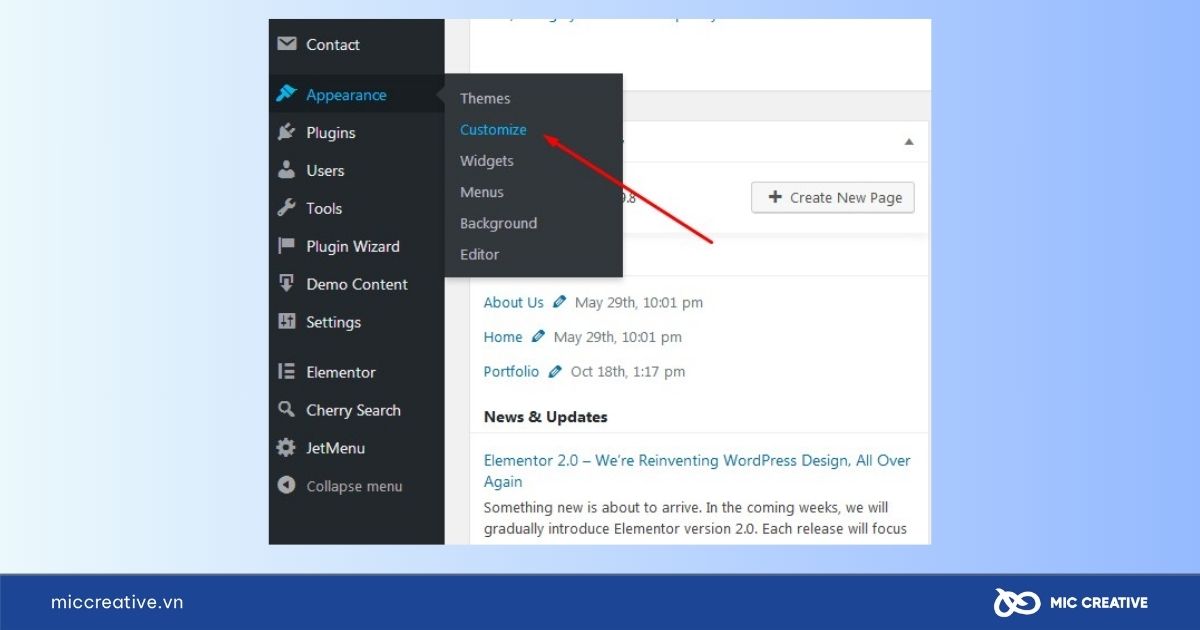Edit the About Us page with pencil icon

click(x=560, y=302)
